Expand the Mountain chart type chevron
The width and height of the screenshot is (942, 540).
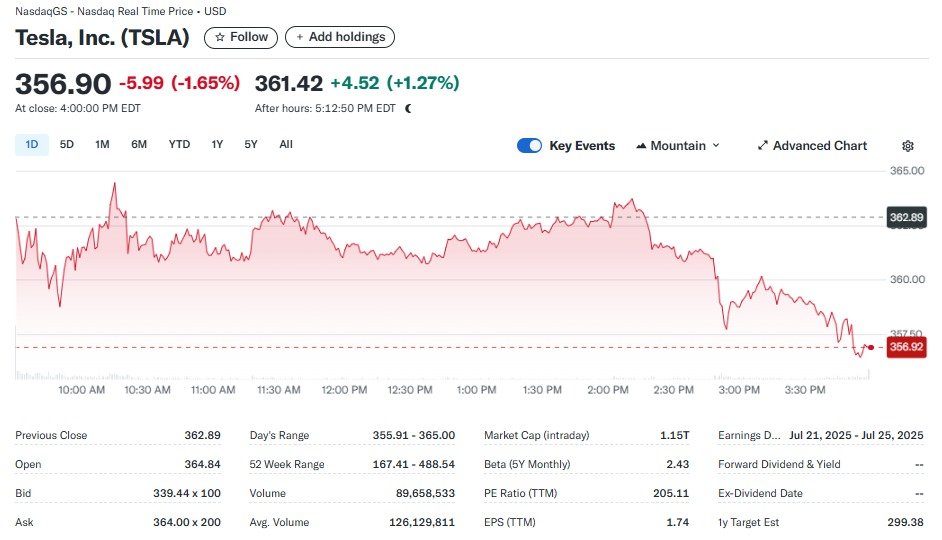point(716,146)
